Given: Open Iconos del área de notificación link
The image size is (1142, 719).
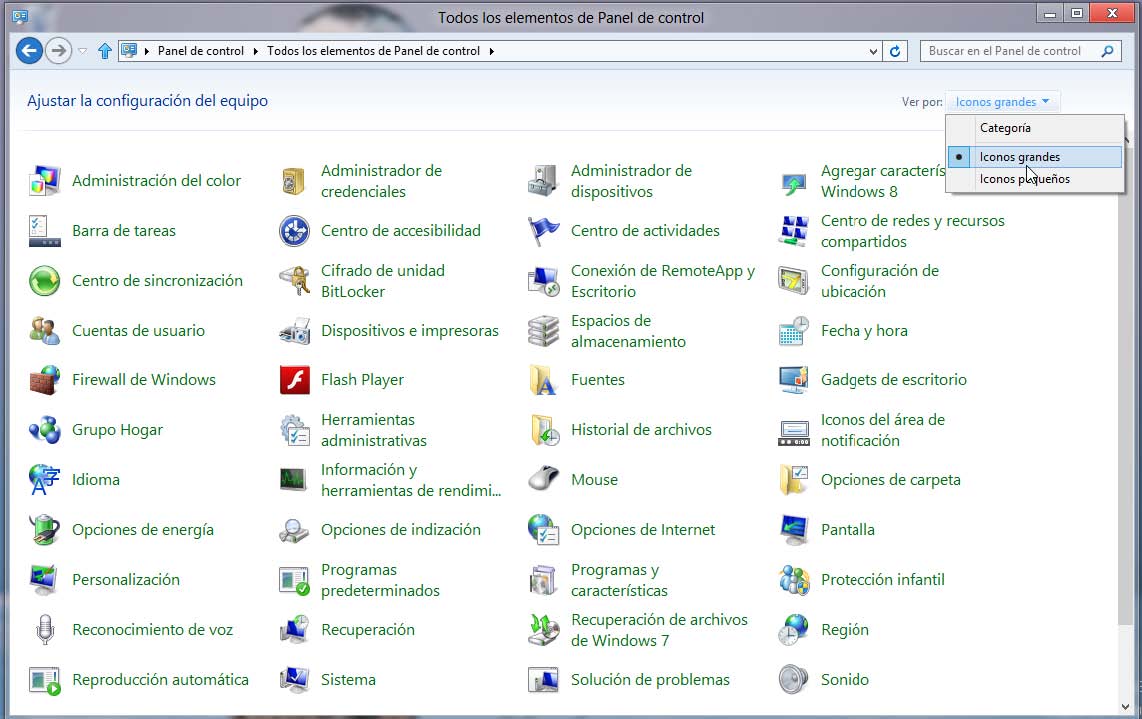Looking at the screenshot, I should [x=883, y=430].
